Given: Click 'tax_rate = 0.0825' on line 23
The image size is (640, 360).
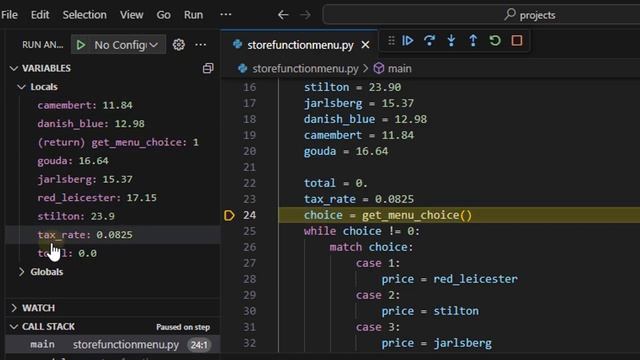Looking at the screenshot, I should pyautogui.click(x=358, y=199).
